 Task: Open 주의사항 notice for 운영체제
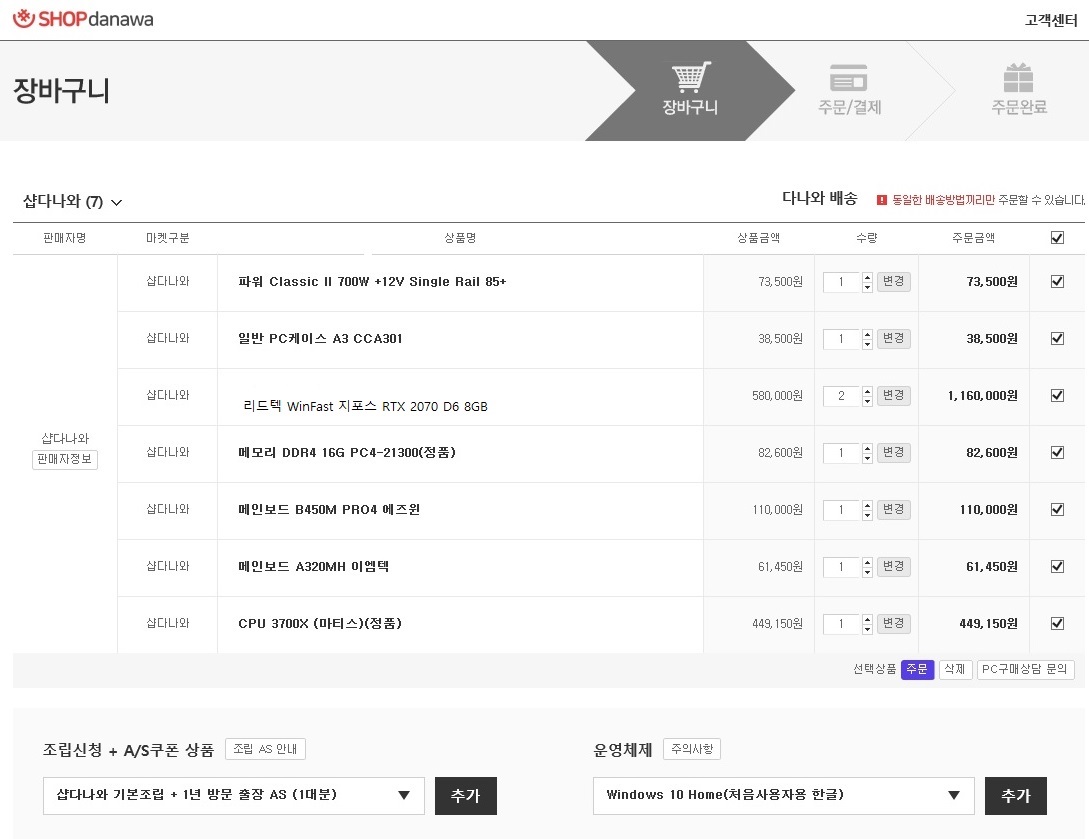pos(692,749)
